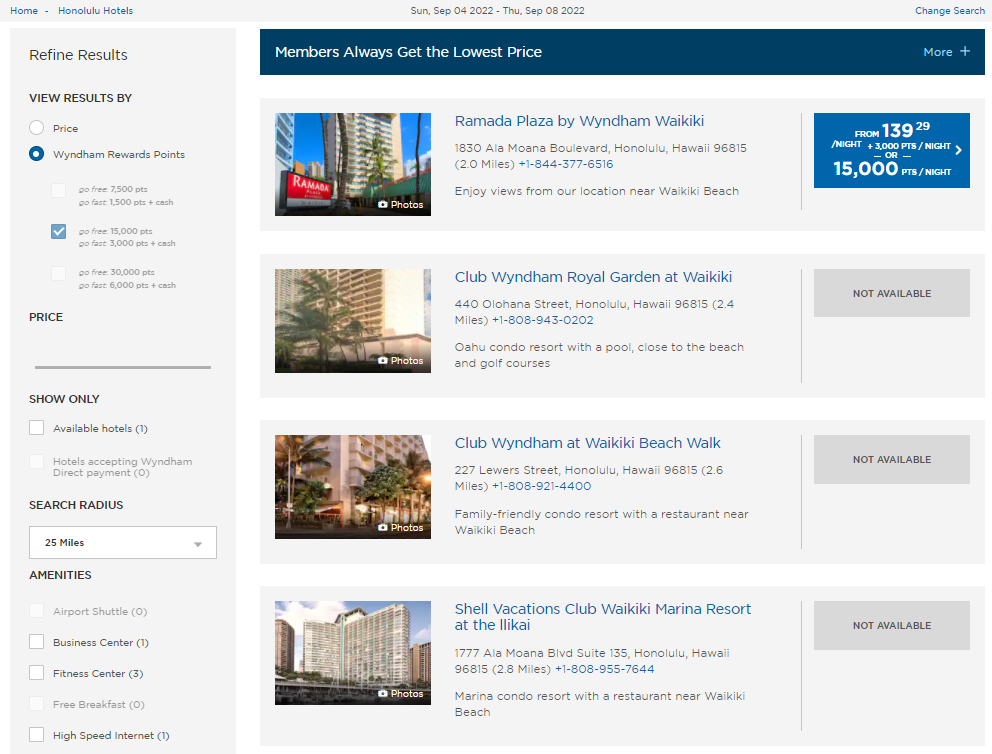This screenshot has height=754, width=992.
Task: Open Photos on the Ramada Plaza image
Action: 400,204
